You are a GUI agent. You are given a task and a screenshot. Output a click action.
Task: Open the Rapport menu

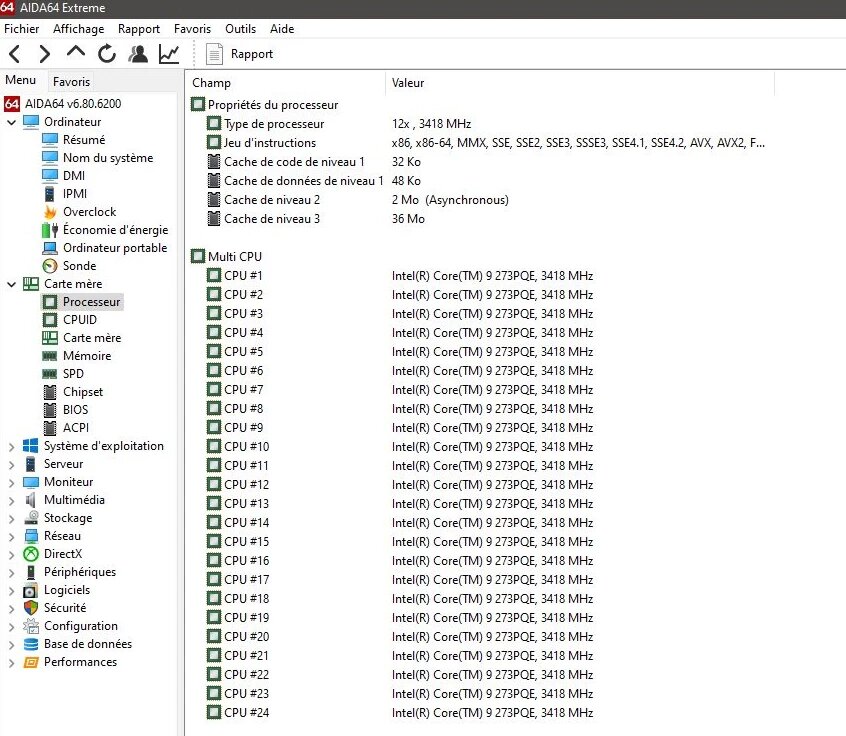coord(139,29)
